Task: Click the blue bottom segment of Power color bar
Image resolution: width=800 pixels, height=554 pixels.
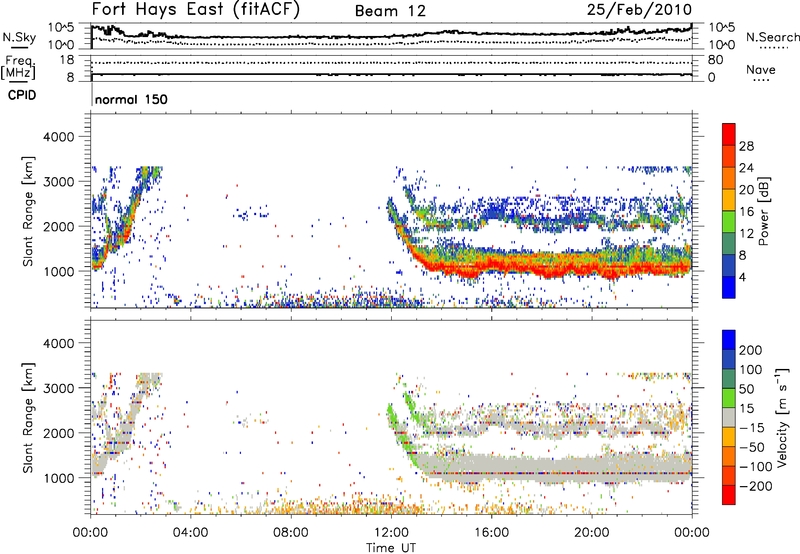Action: pos(729,288)
